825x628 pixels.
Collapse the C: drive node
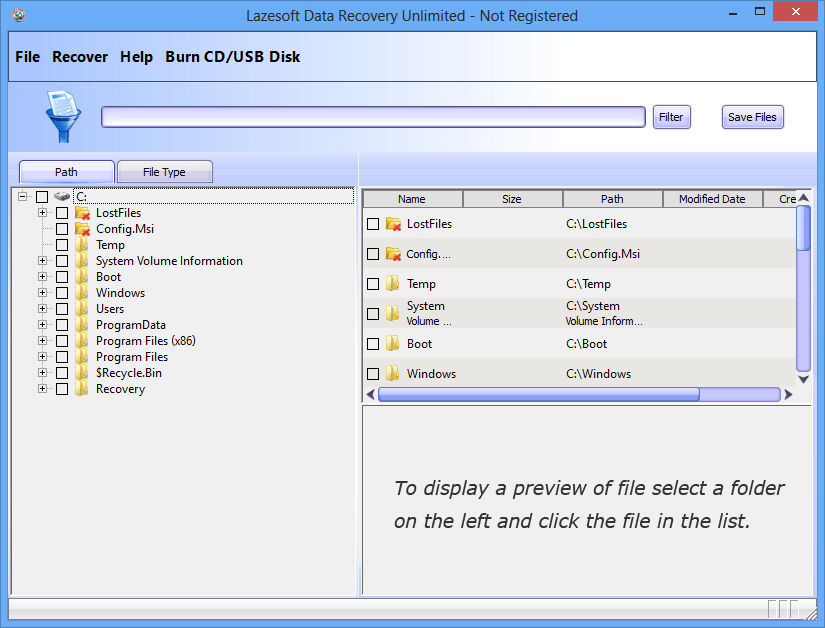(x=24, y=196)
